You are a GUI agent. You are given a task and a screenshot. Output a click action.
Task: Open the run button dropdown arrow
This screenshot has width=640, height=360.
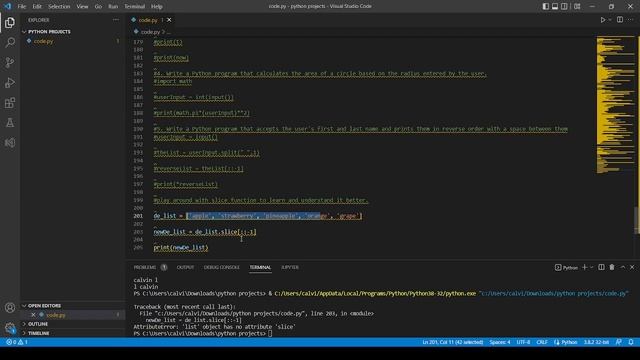pyautogui.click(x=610, y=20)
